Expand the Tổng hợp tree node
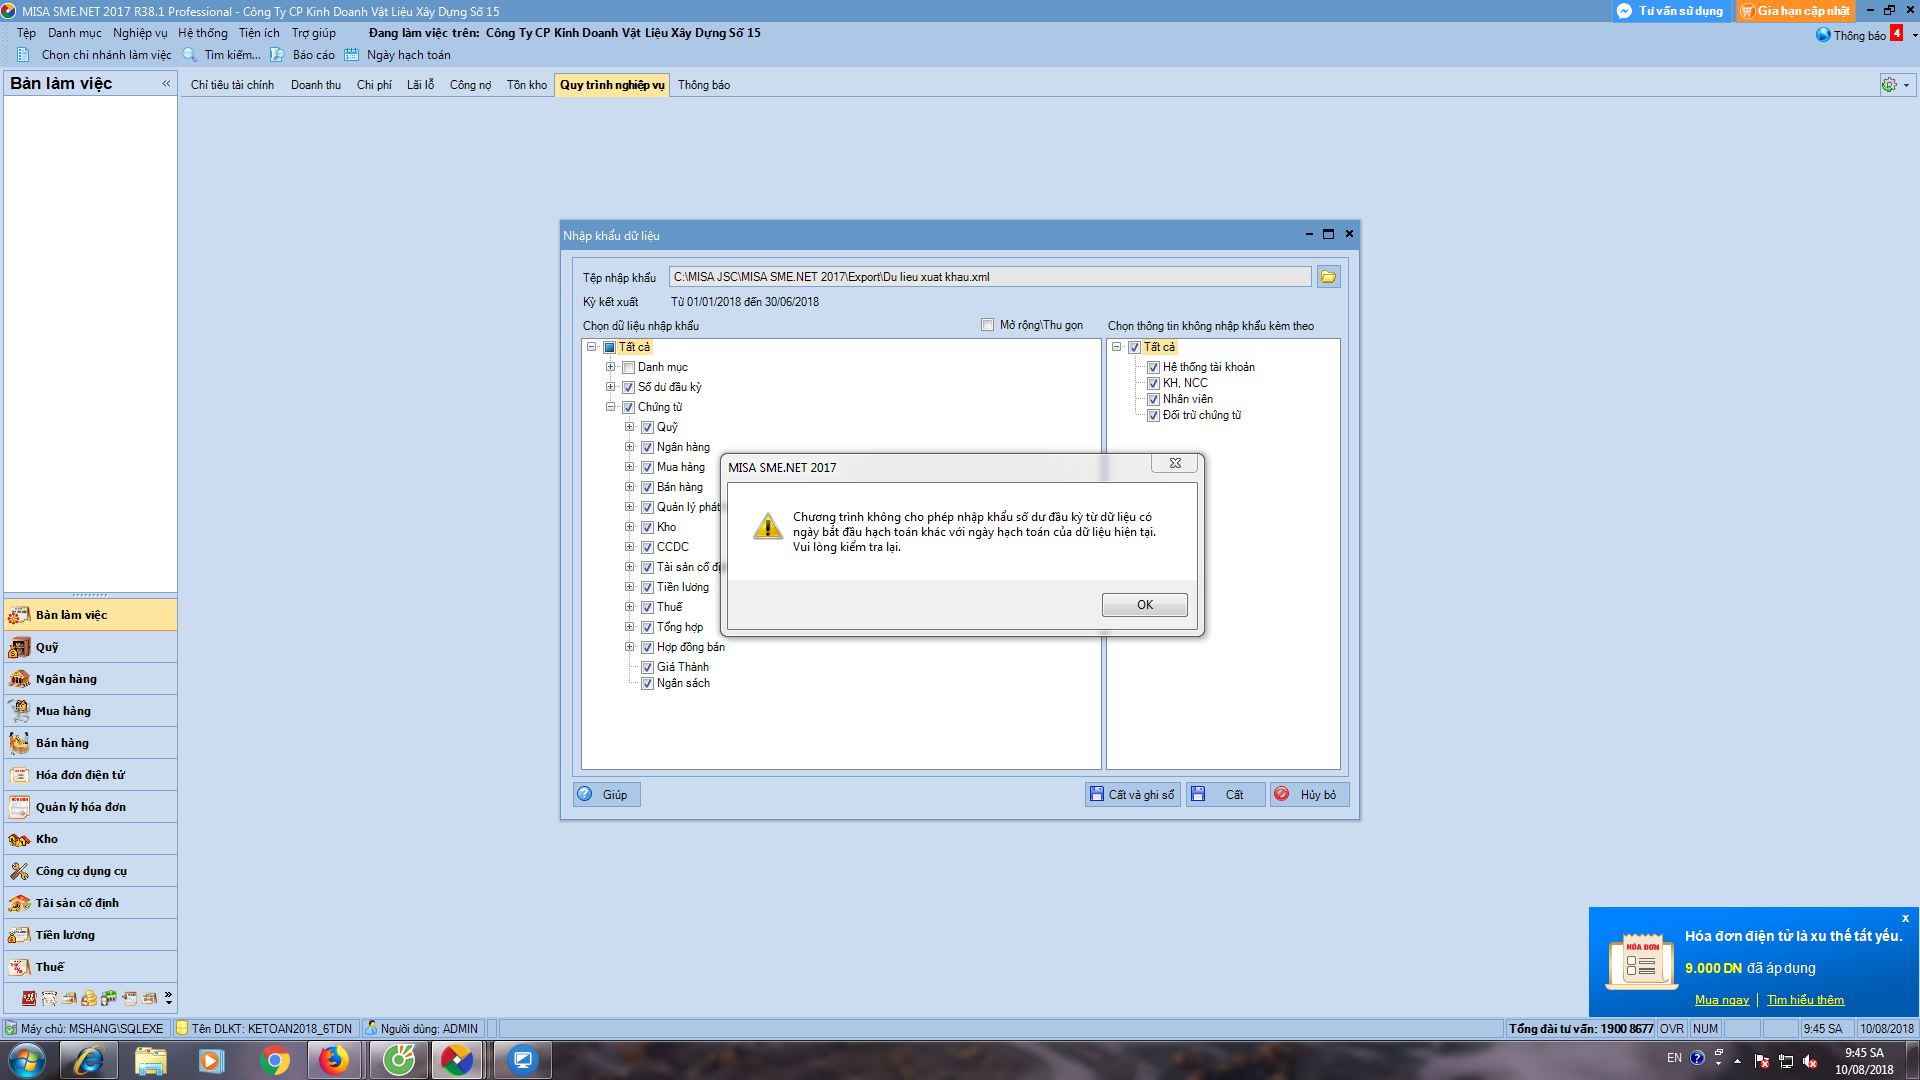1920x1080 pixels. 629,627
